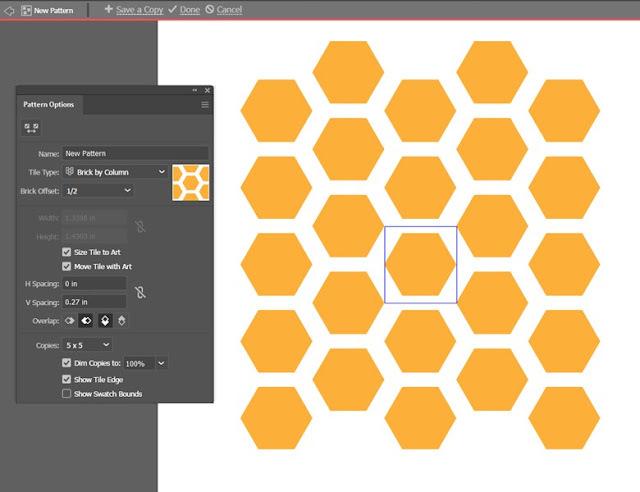640x492 pixels.
Task: Click the pattern Name input field
Action: (x=135, y=154)
